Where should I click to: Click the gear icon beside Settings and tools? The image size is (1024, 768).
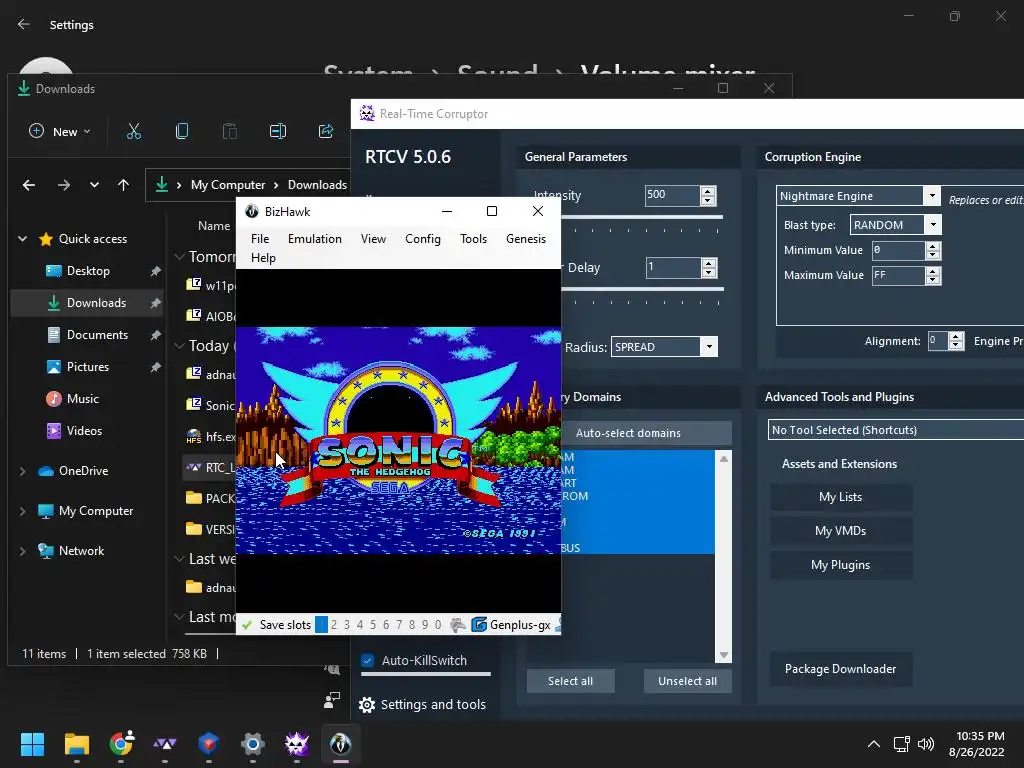point(367,705)
